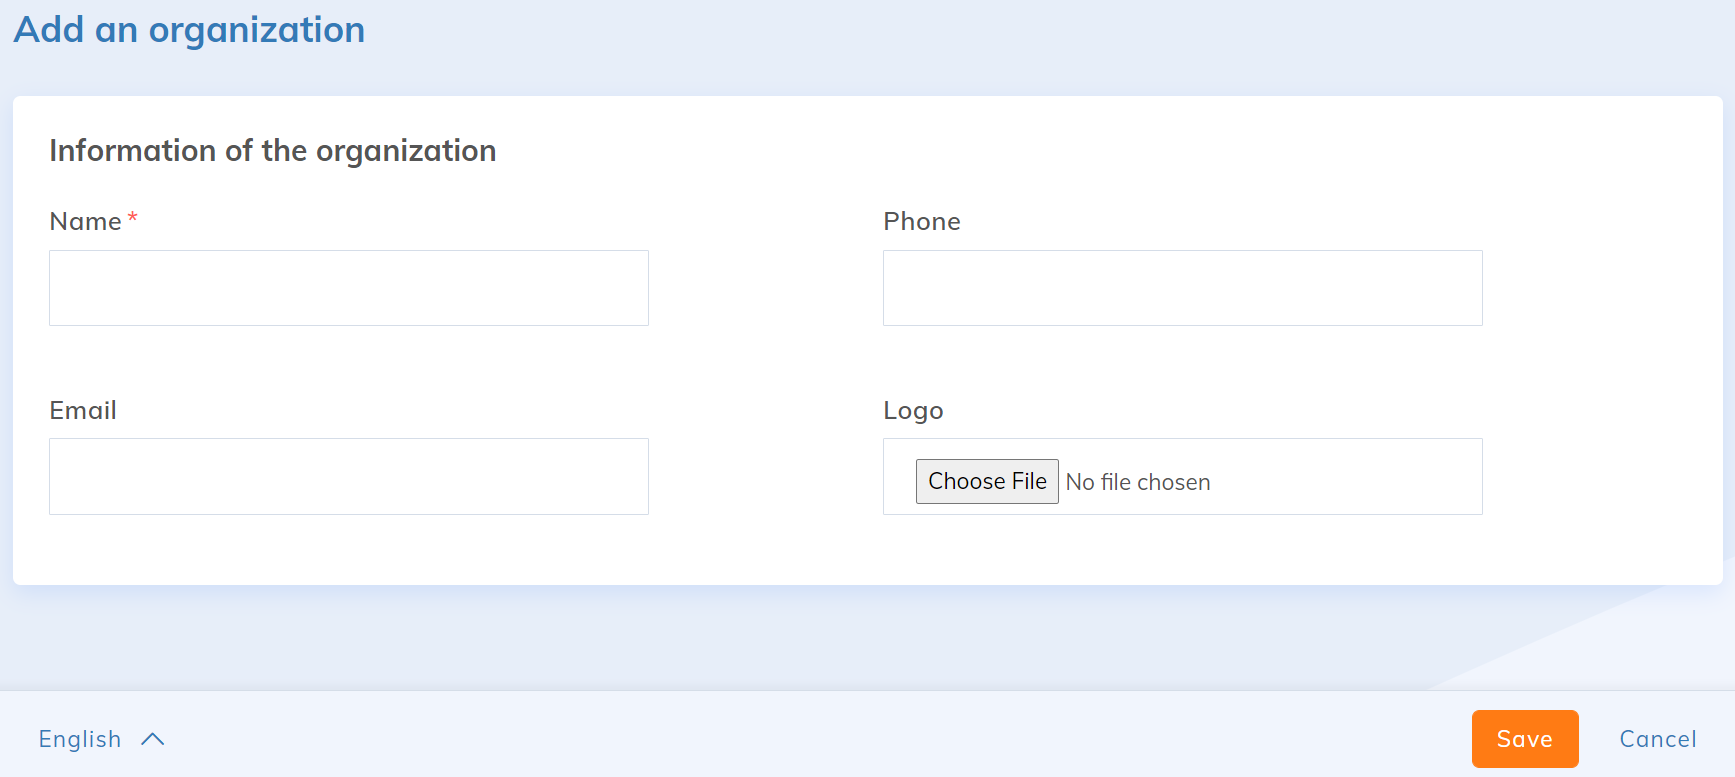Click the Phone field label
The height and width of the screenshot is (777, 1735).
[x=921, y=222]
